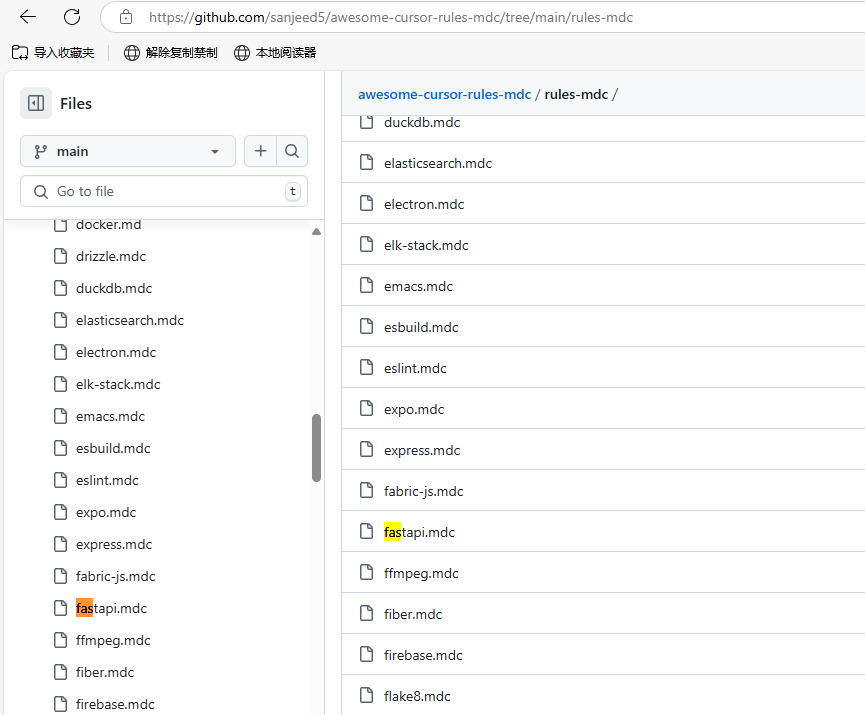865x715 pixels.
Task: Click the browser back arrow
Action: (x=28, y=17)
